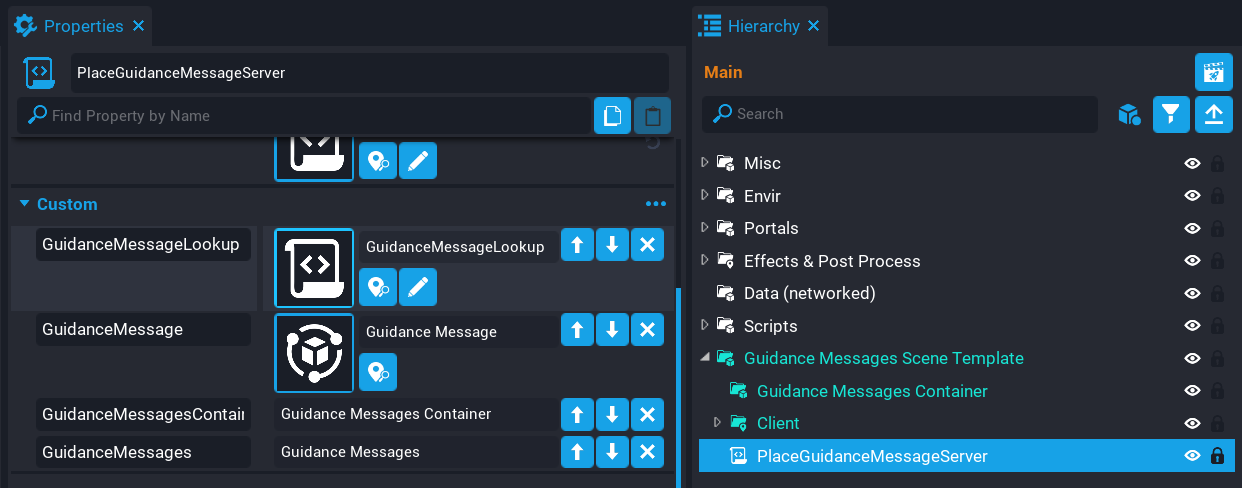1242x488 pixels.
Task: Collapse Guidance Messages Scene Template
Action: click(704, 358)
